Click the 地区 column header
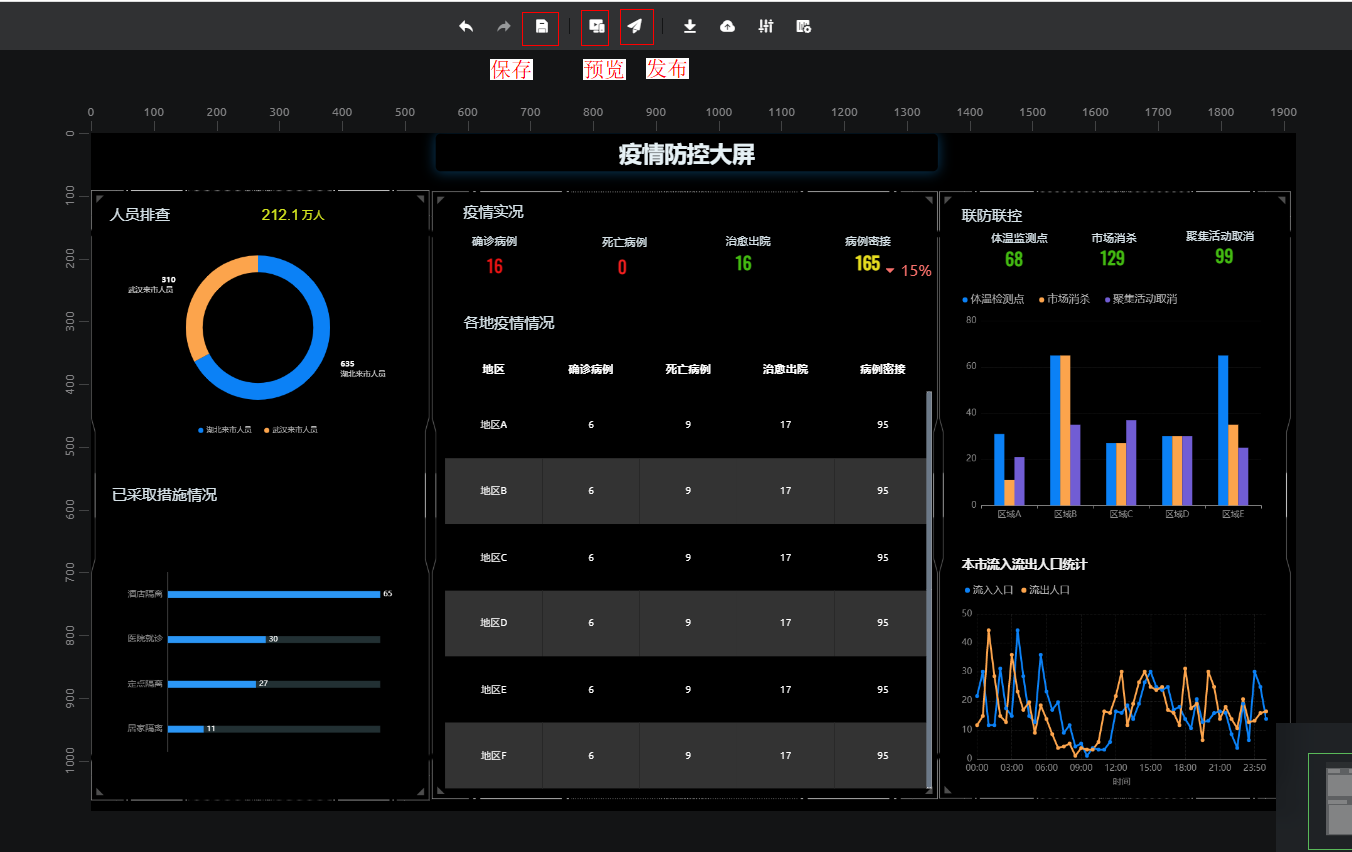 493,369
